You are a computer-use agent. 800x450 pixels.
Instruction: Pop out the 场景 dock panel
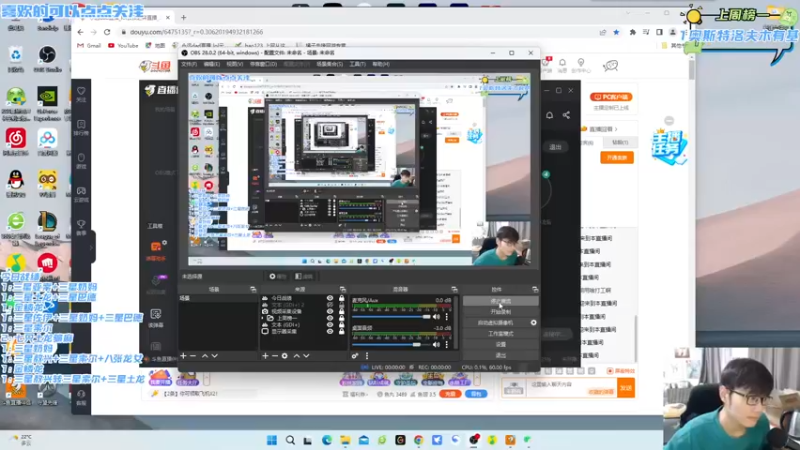(x=253, y=289)
